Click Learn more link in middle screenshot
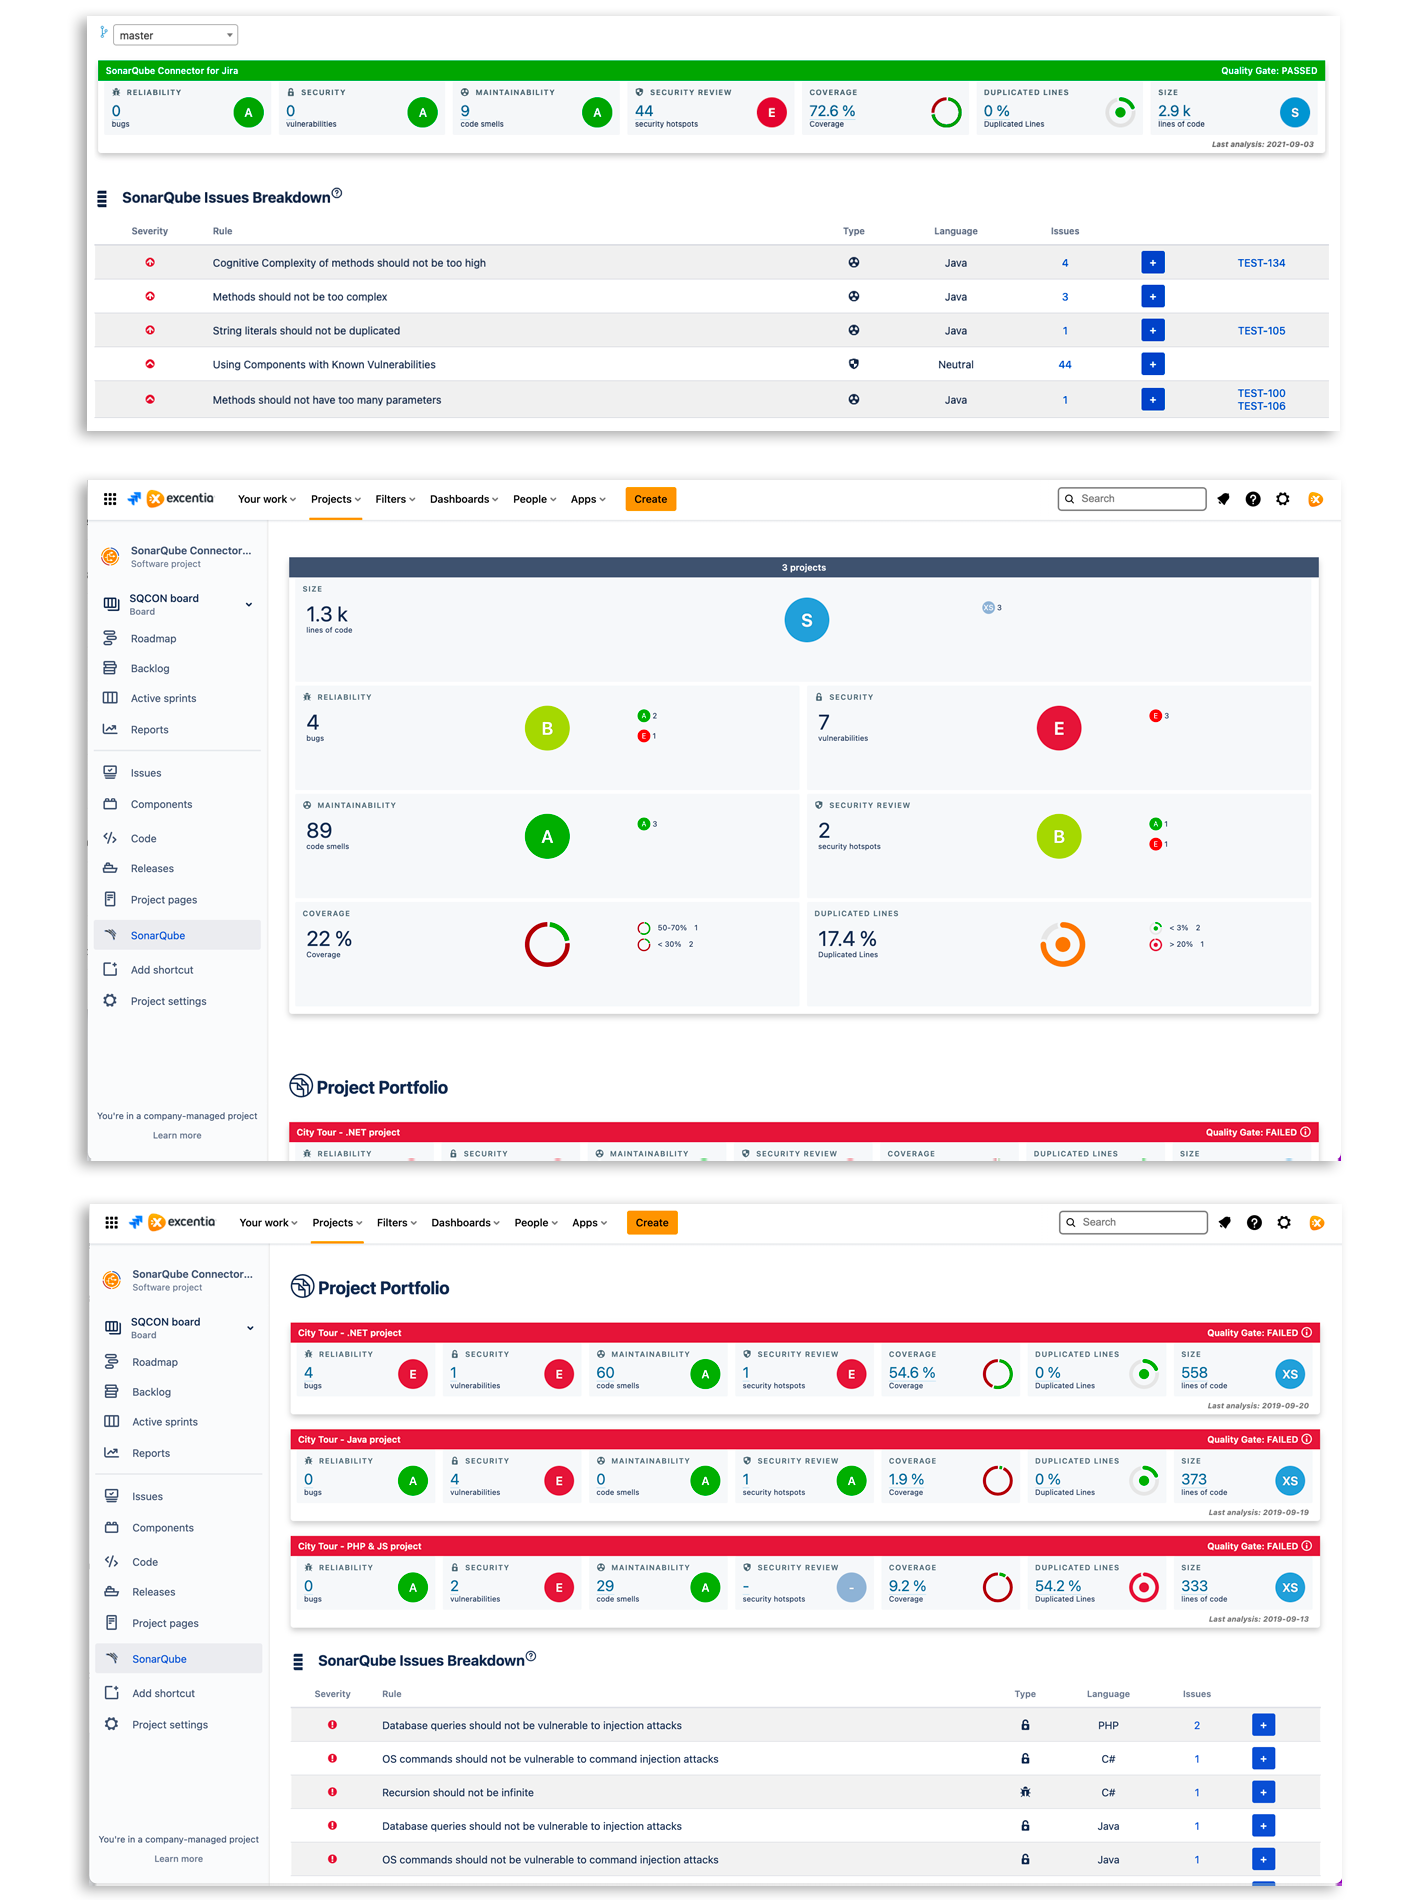1421x1900 pixels. coord(177,1135)
